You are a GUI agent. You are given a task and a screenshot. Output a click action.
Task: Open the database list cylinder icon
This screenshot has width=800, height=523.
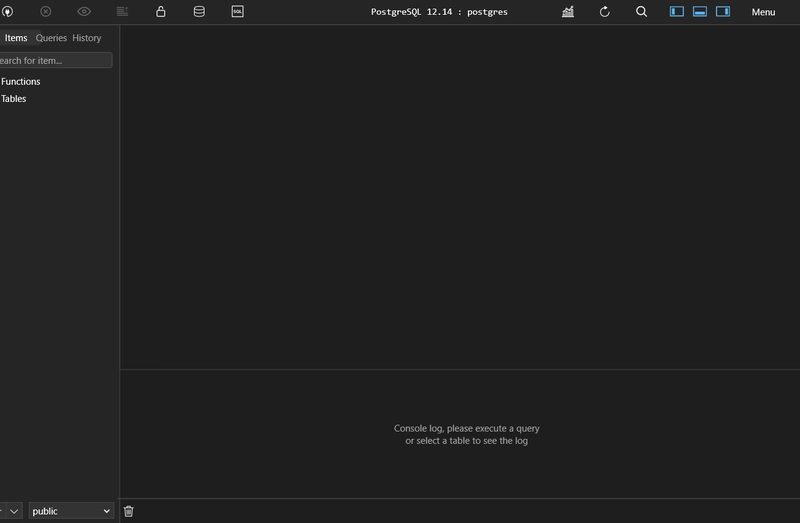(x=199, y=11)
